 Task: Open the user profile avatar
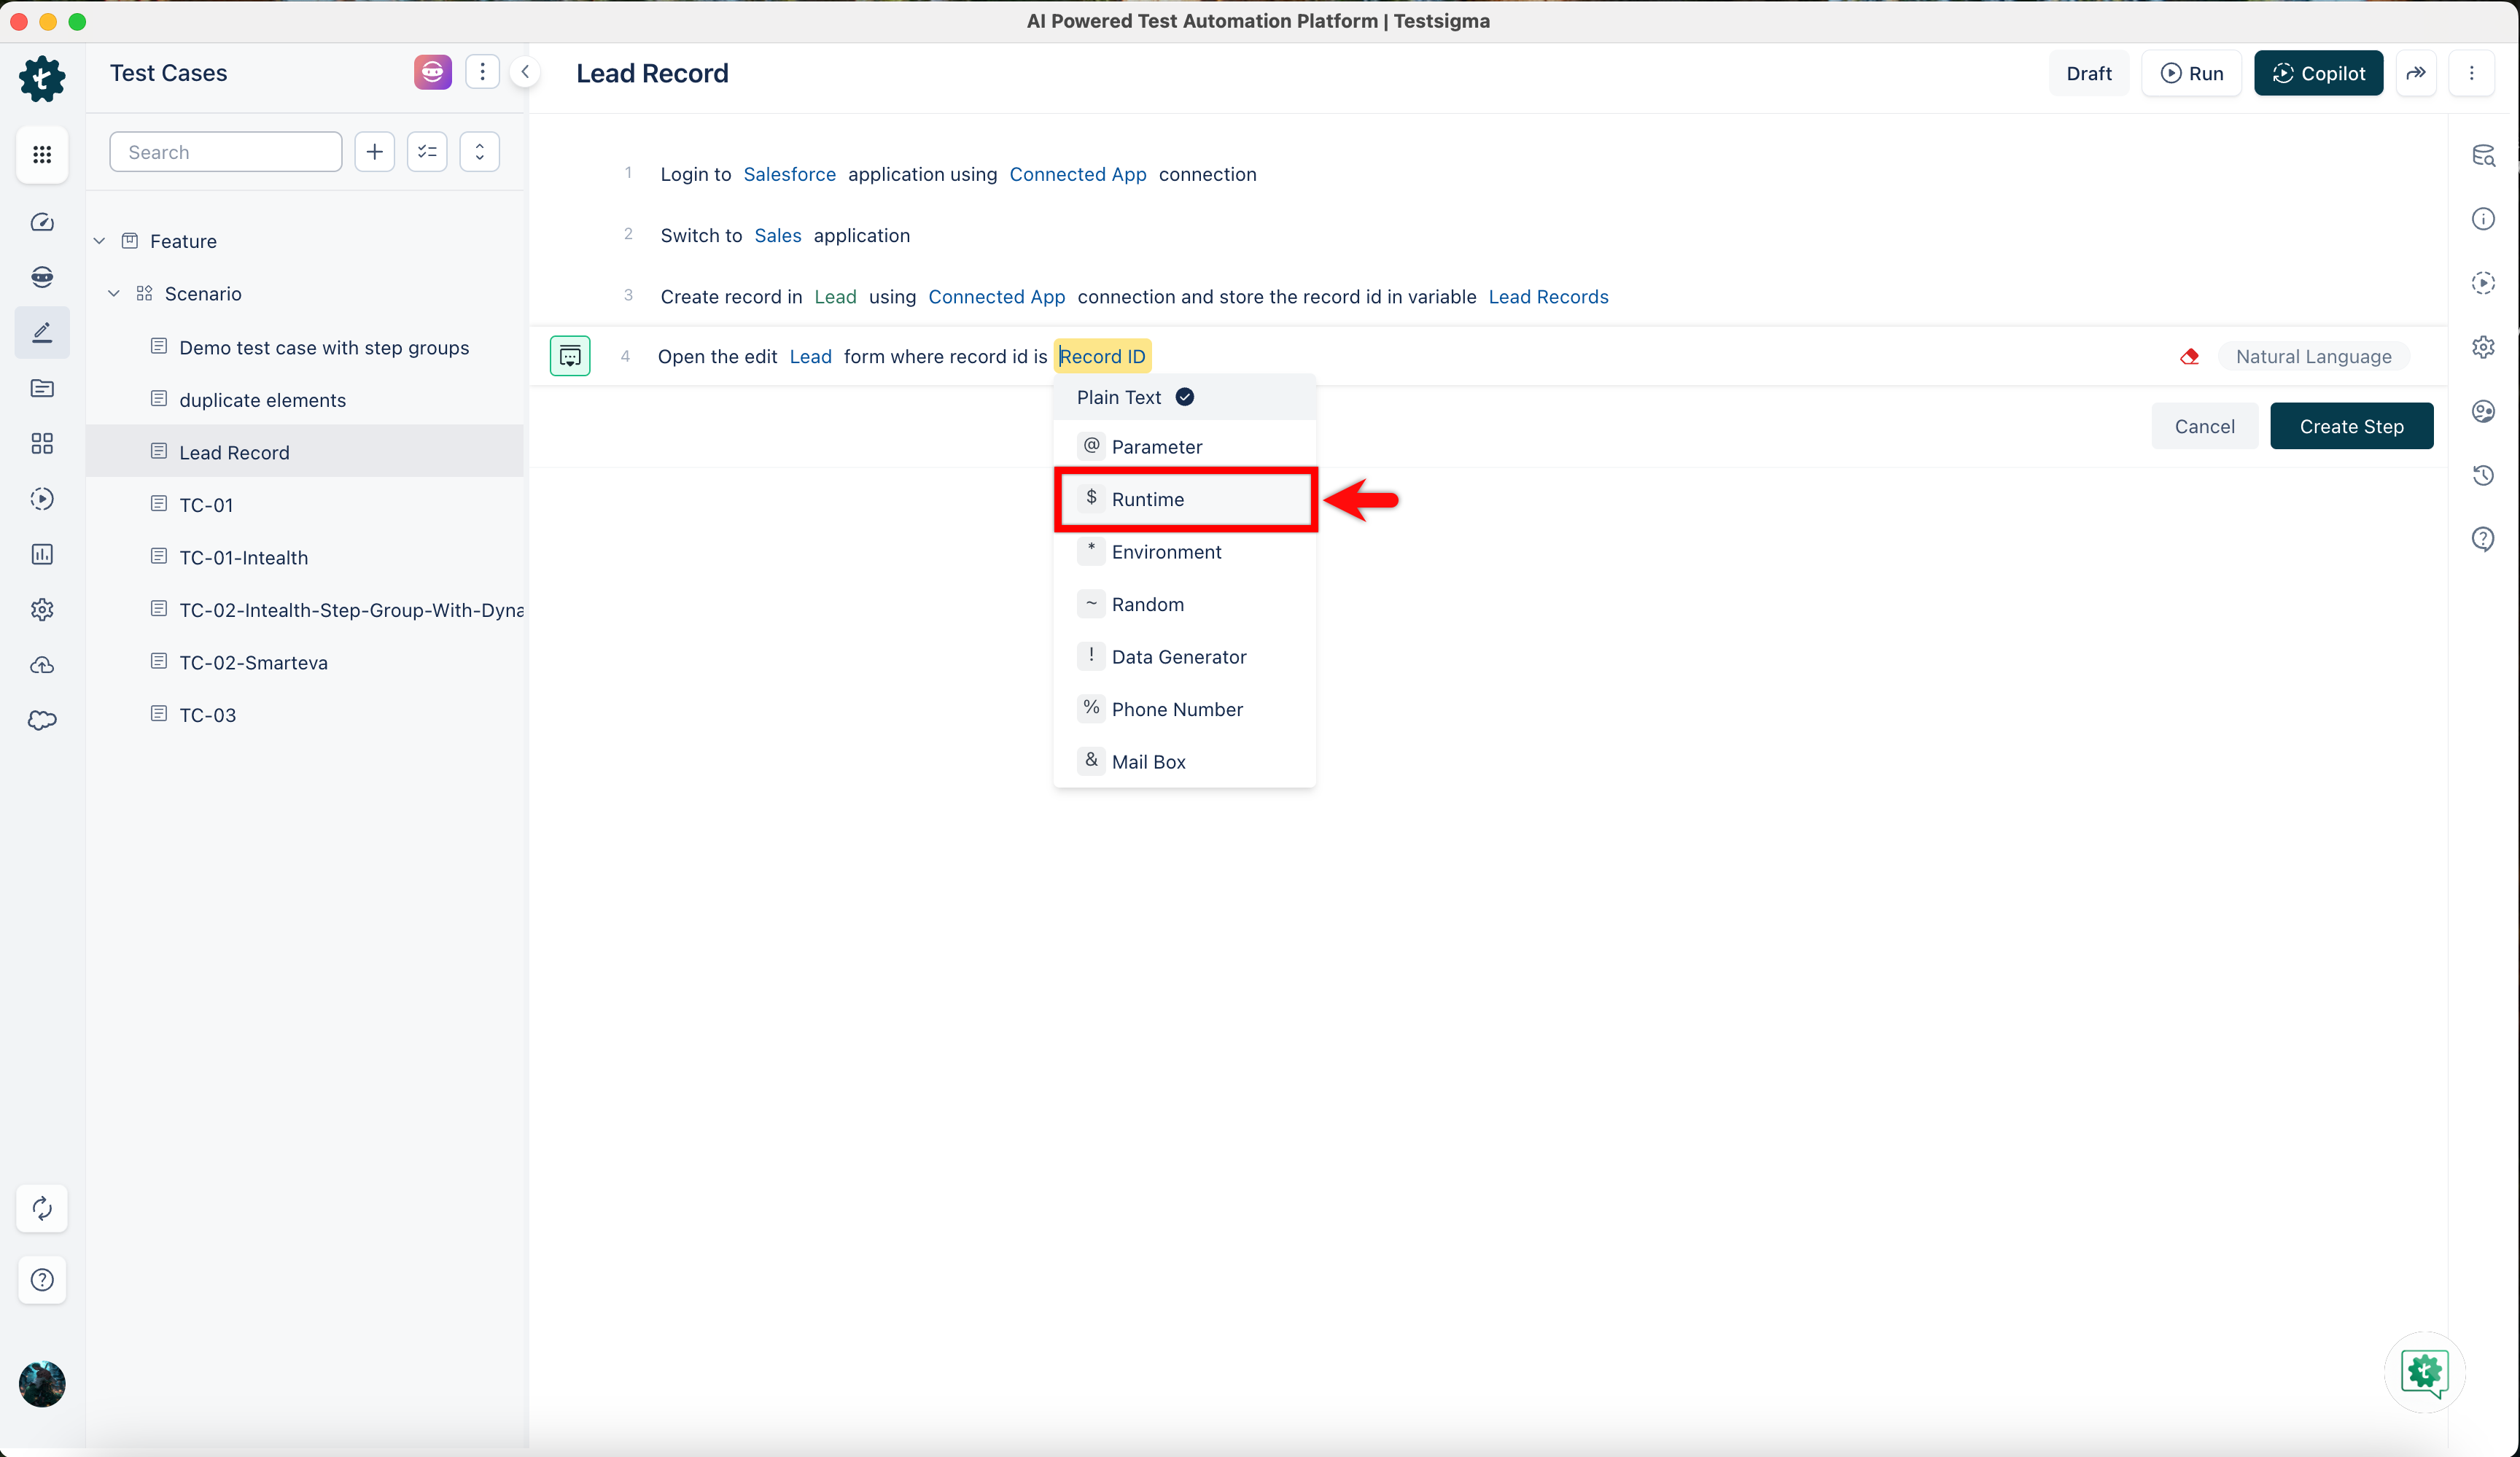click(42, 1384)
